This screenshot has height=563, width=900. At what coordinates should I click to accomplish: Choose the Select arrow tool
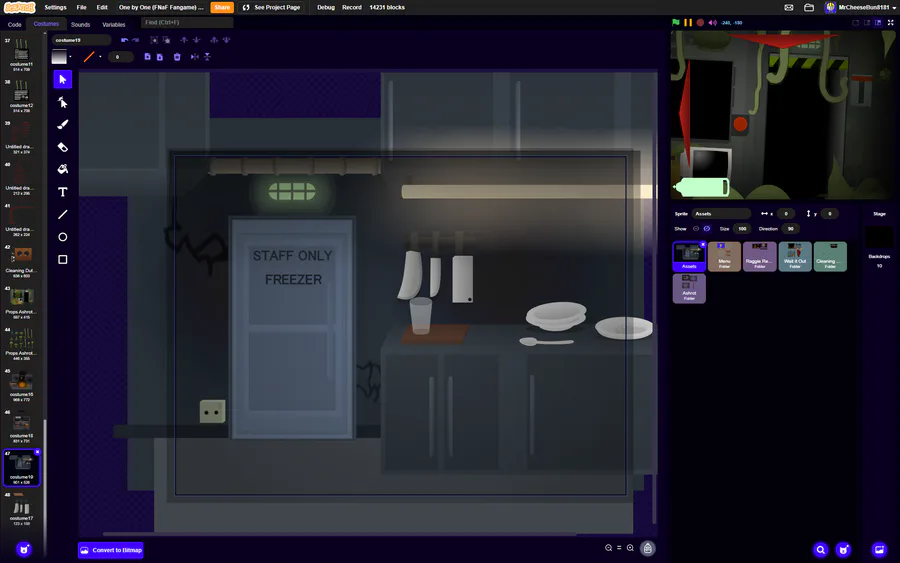tap(63, 79)
